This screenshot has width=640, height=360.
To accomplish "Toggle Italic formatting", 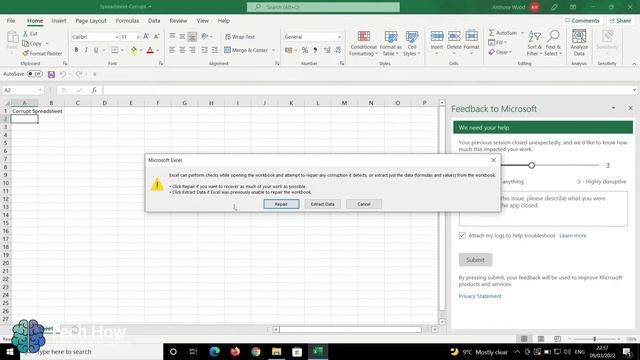I will click(86, 50).
